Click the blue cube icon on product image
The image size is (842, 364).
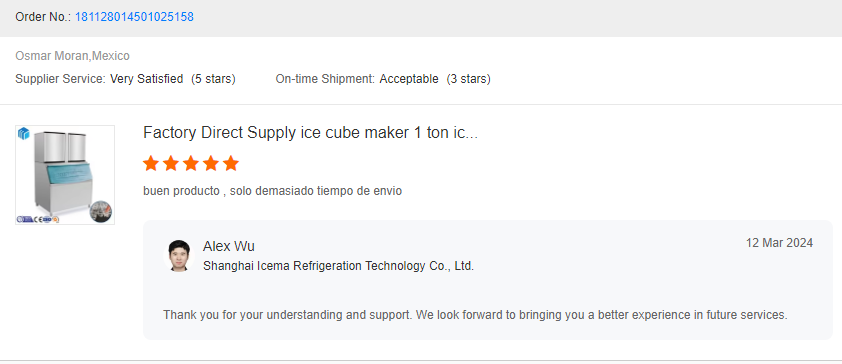pyautogui.click(x=24, y=134)
